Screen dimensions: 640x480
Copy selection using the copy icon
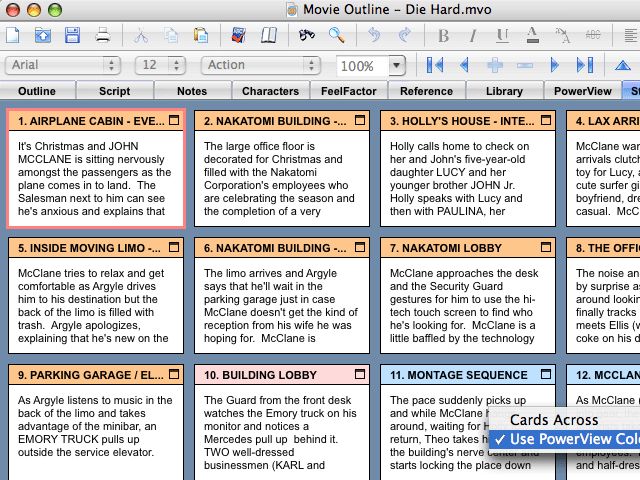(x=171, y=36)
